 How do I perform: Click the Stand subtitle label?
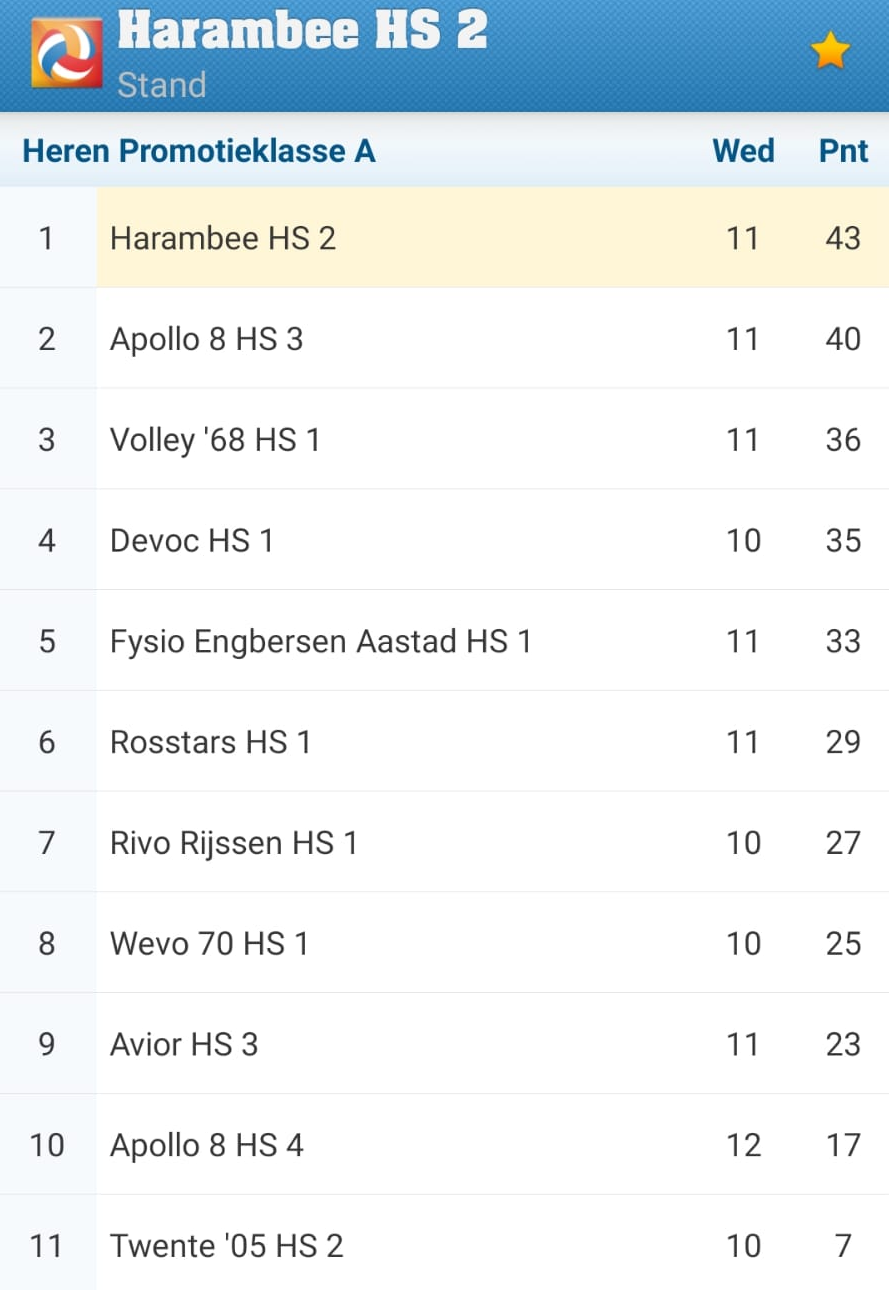161,85
